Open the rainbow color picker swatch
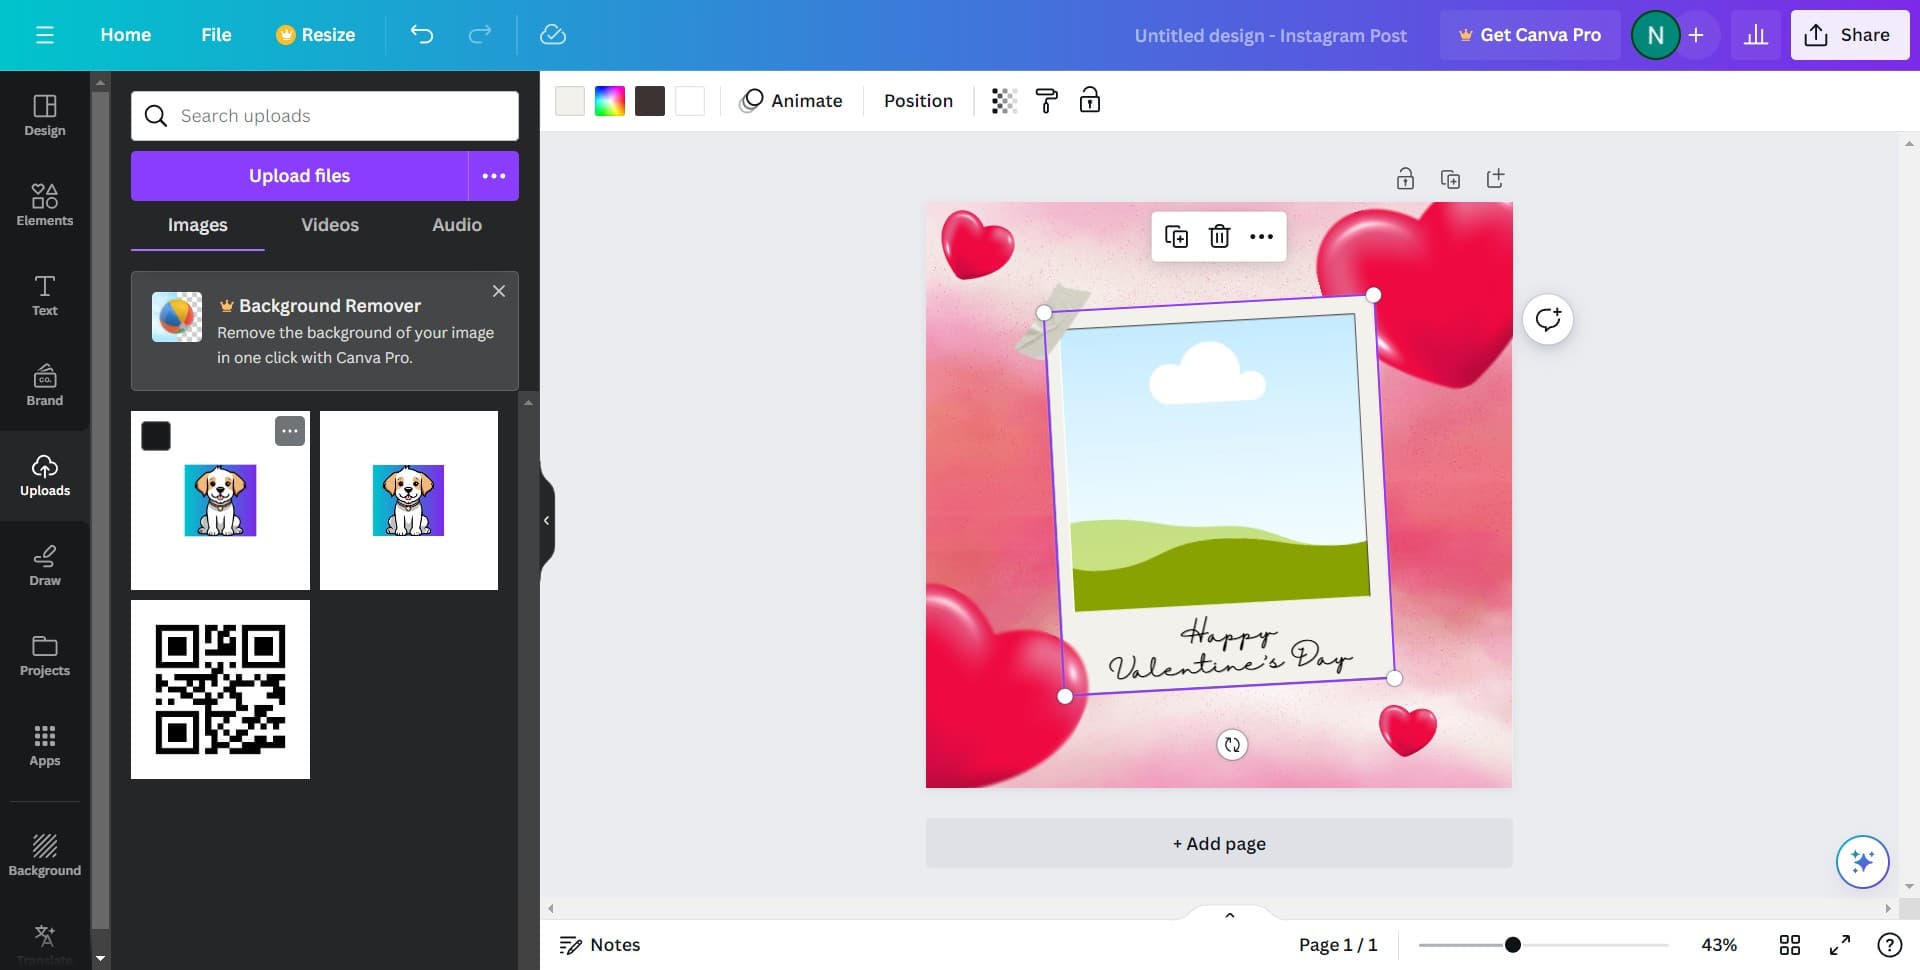1920x970 pixels. pos(609,100)
